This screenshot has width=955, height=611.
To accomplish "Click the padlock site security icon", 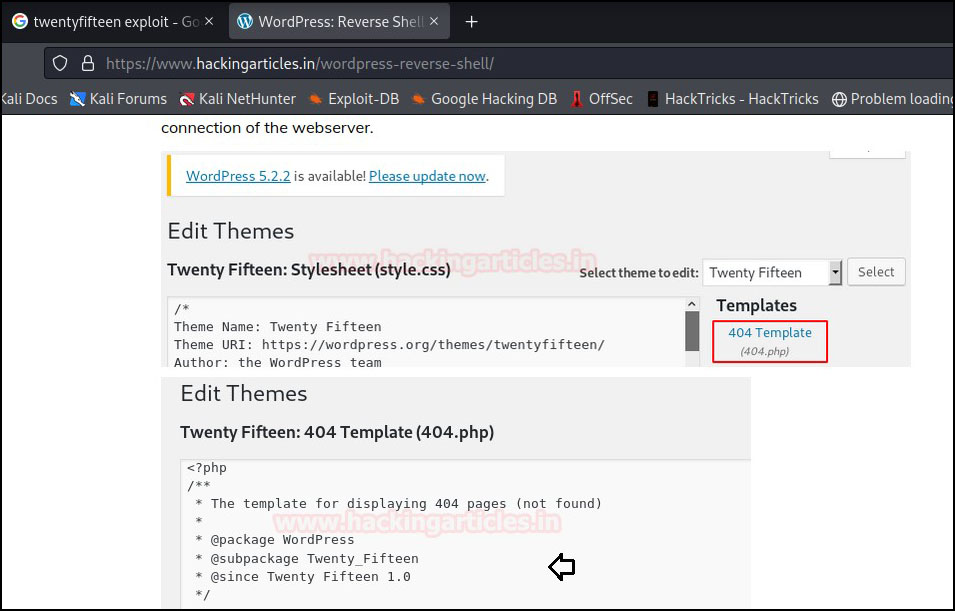I will click(88, 63).
